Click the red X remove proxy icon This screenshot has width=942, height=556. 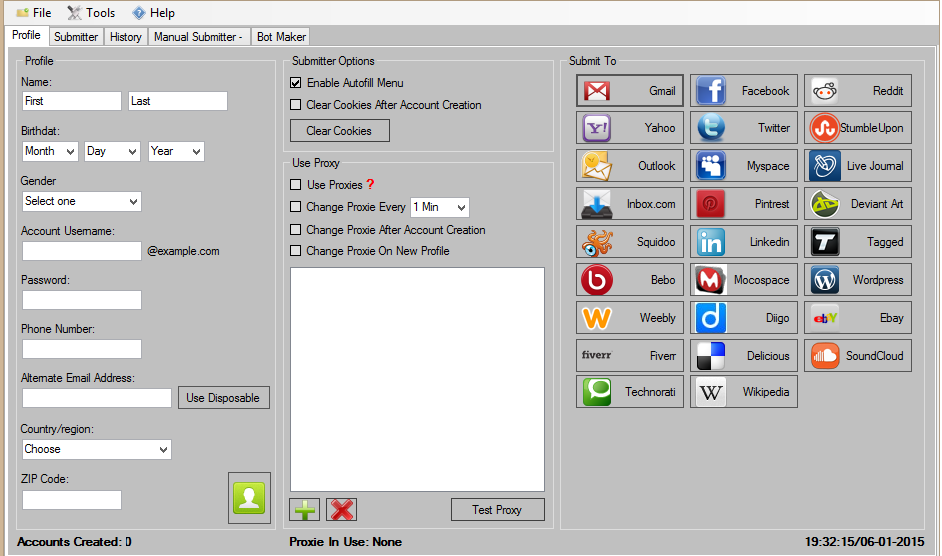pyautogui.click(x=341, y=510)
